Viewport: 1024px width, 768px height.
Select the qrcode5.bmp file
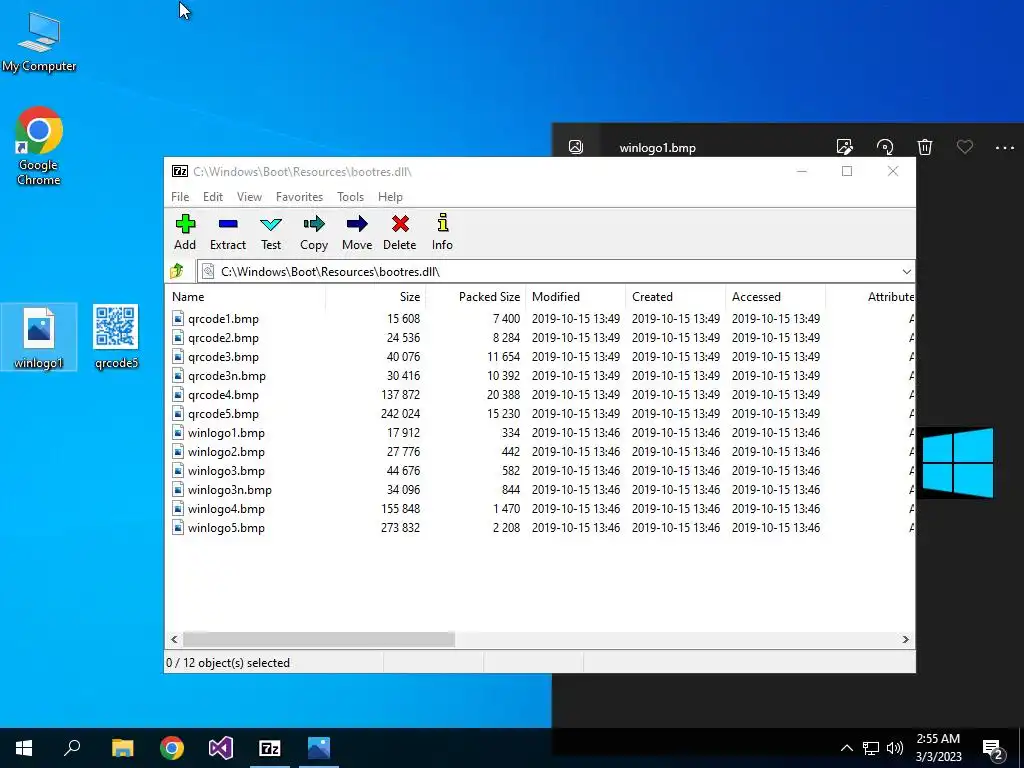223,413
